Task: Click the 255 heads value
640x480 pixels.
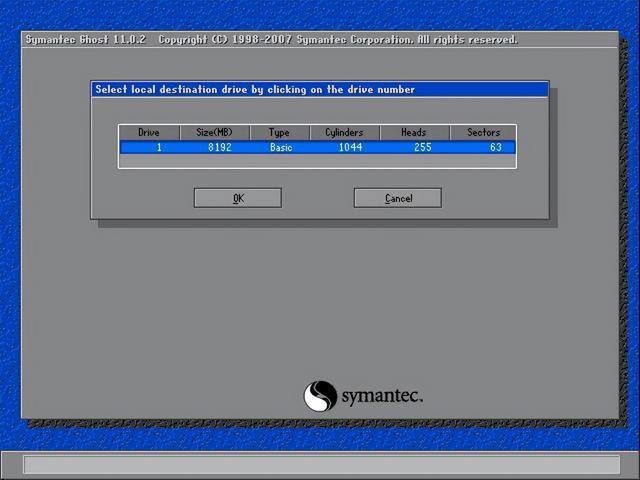Action: [422, 147]
